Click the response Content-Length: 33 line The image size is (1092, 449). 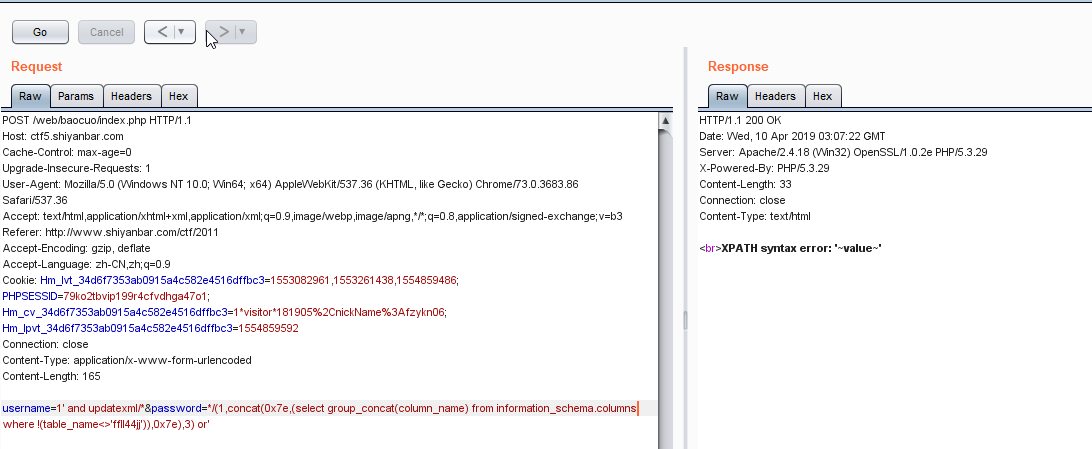click(745, 184)
